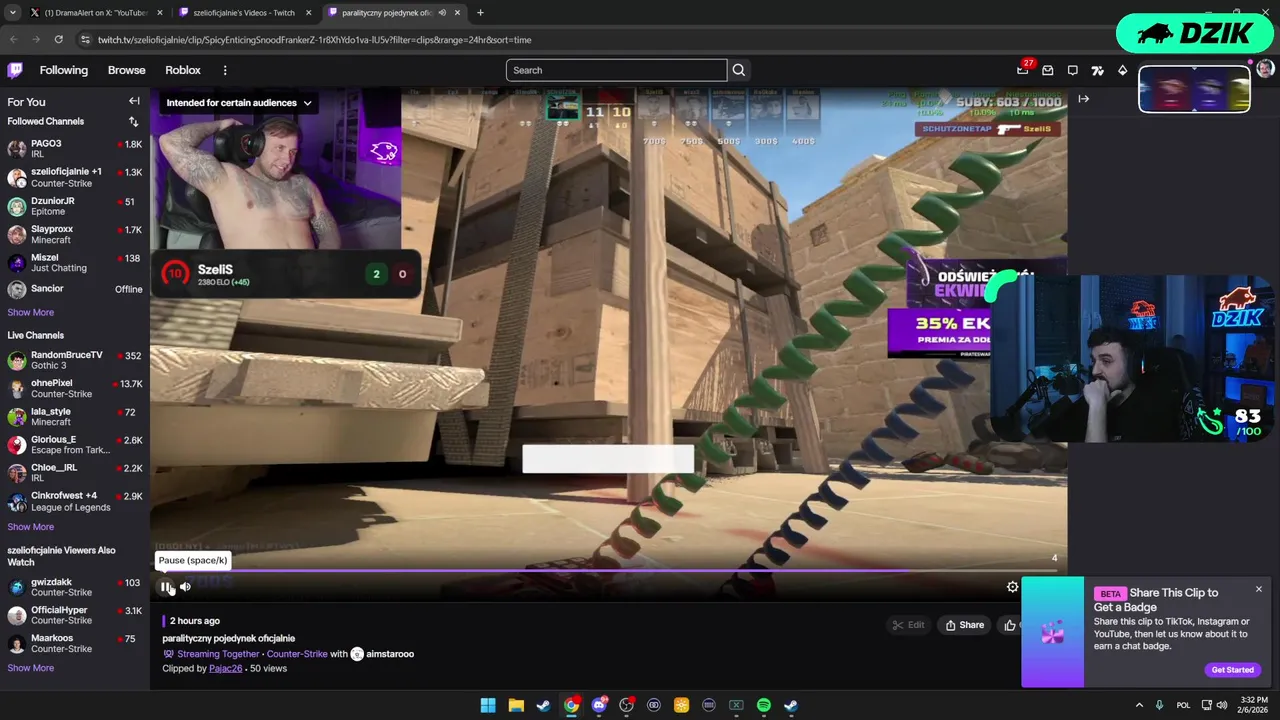Open Spotify from taskbar
This screenshot has width=1280, height=720.
point(764,705)
